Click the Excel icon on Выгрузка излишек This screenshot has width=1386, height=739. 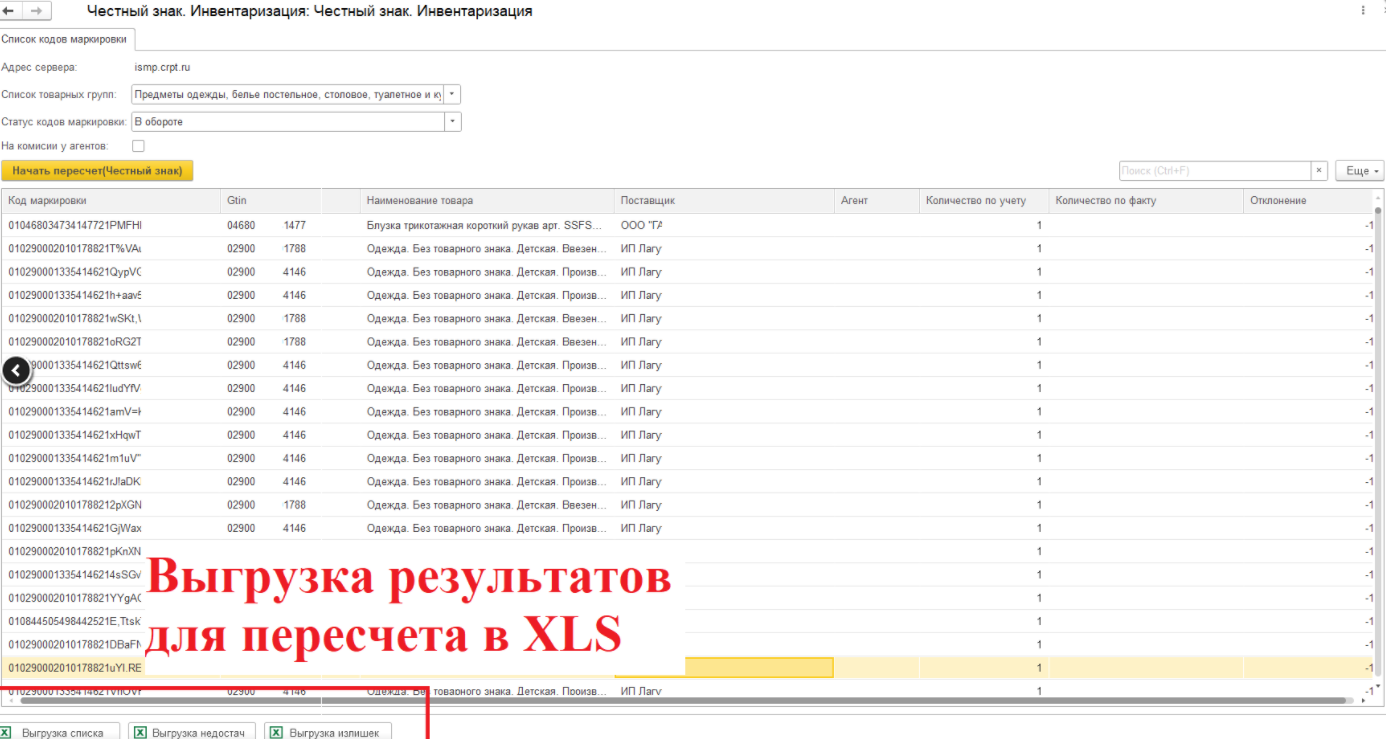[x=275, y=732]
